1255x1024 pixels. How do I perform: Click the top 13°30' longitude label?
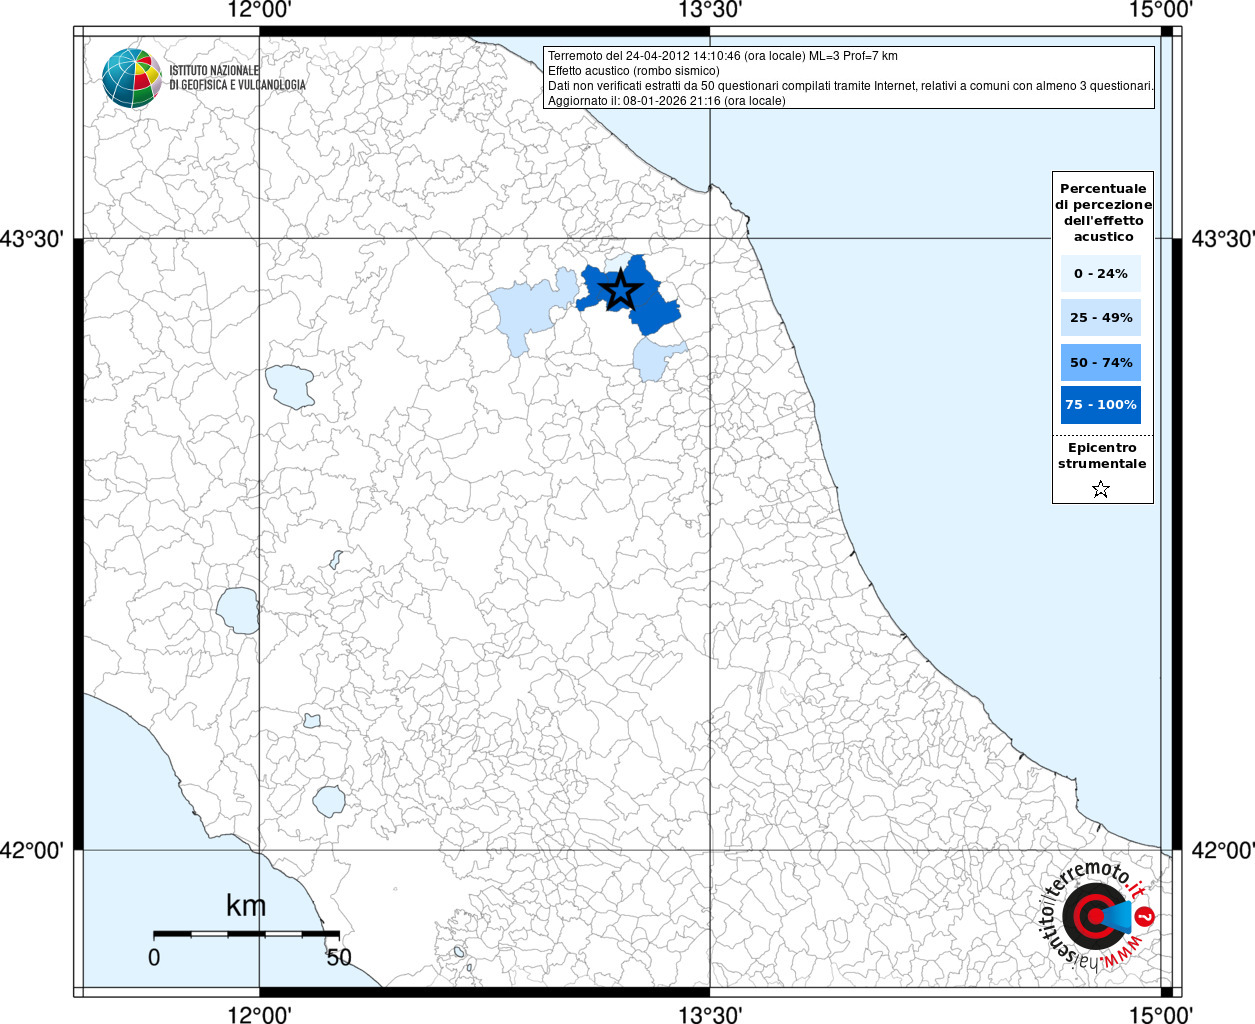(x=711, y=11)
